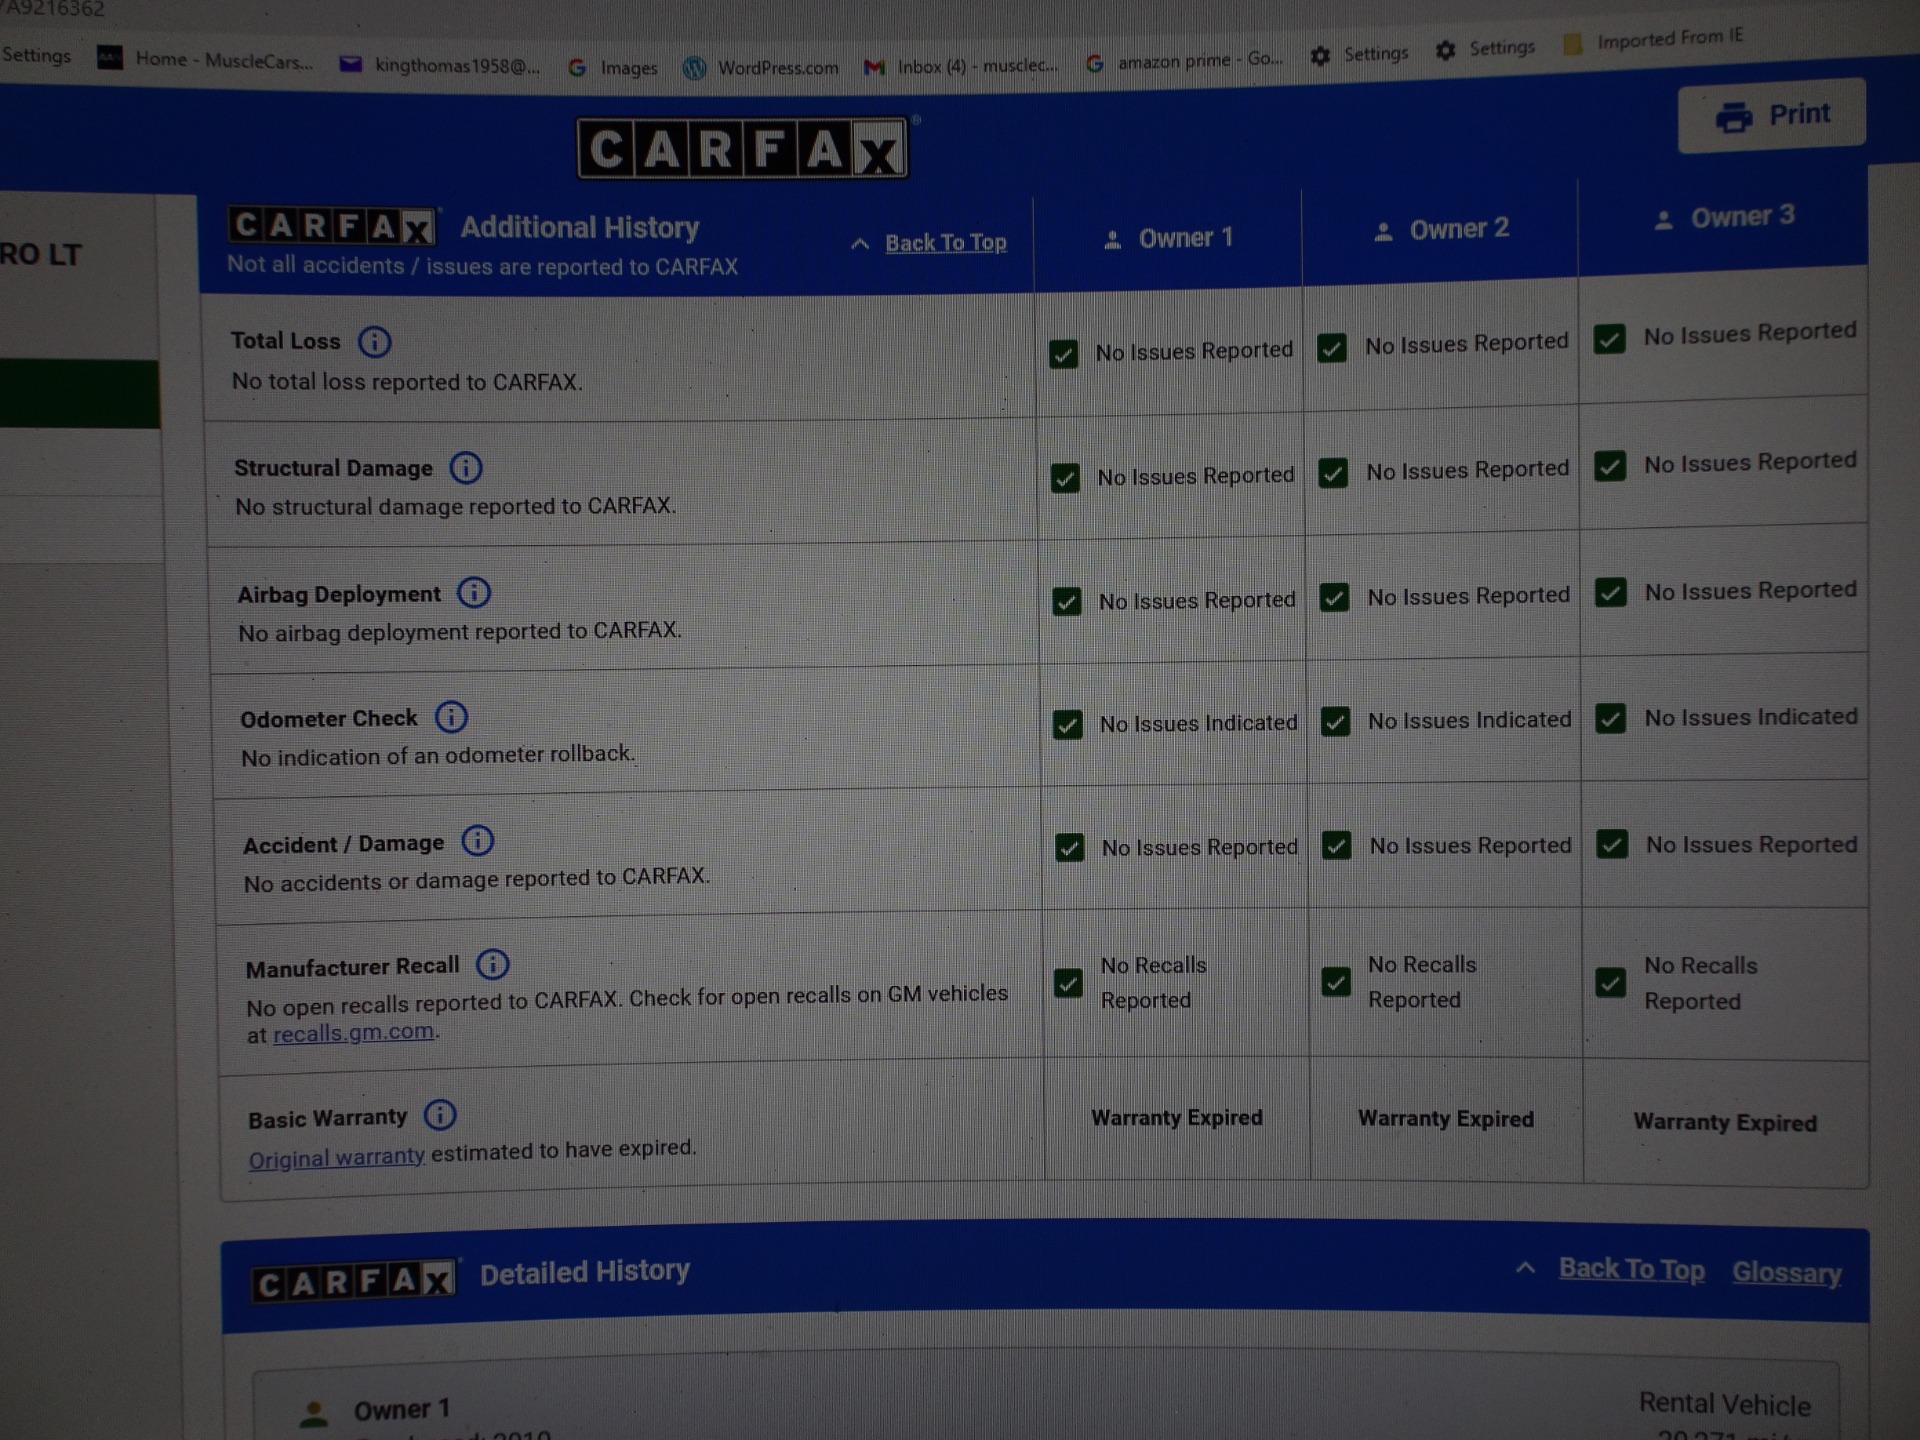Open Odometer Check info icon
Viewport: 1920px width, 1440px height.
451,717
